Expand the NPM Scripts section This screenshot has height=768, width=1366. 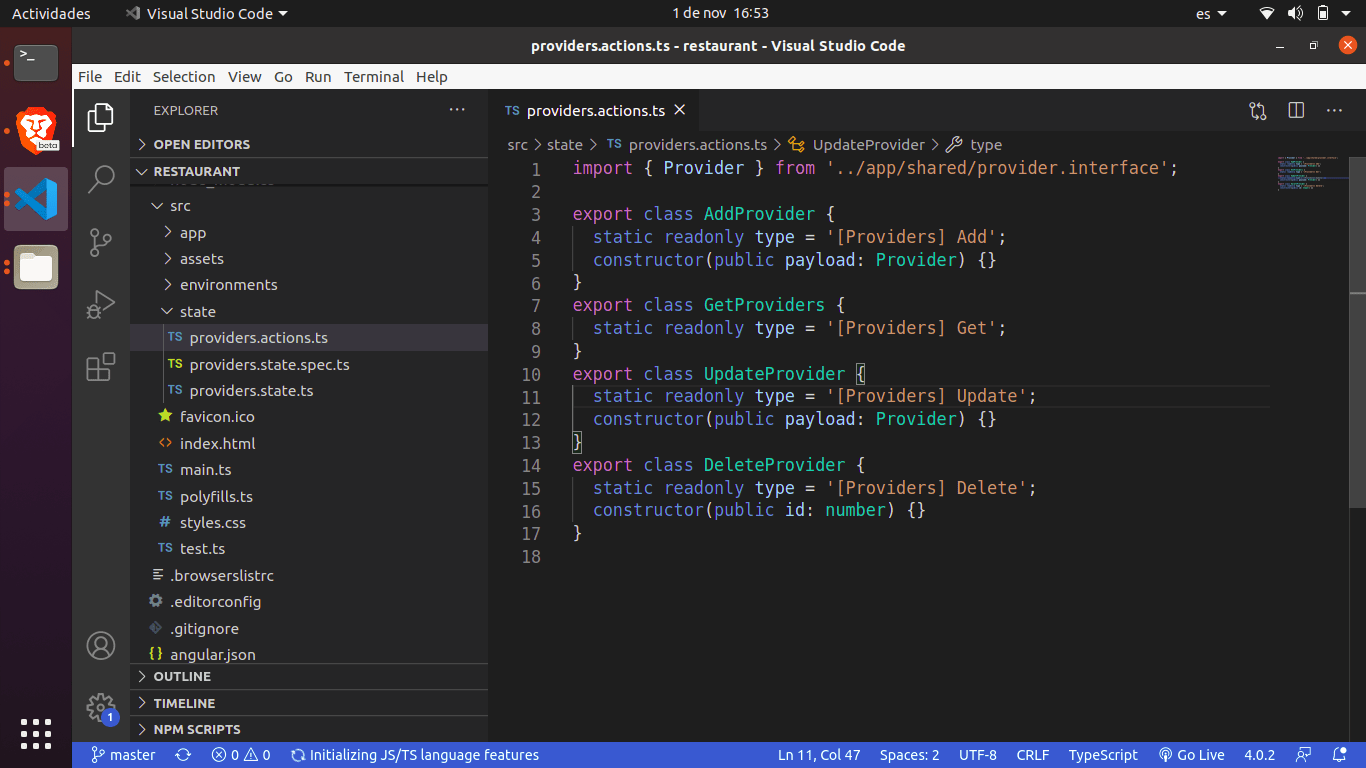pyautogui.click(x=309, y=729)
